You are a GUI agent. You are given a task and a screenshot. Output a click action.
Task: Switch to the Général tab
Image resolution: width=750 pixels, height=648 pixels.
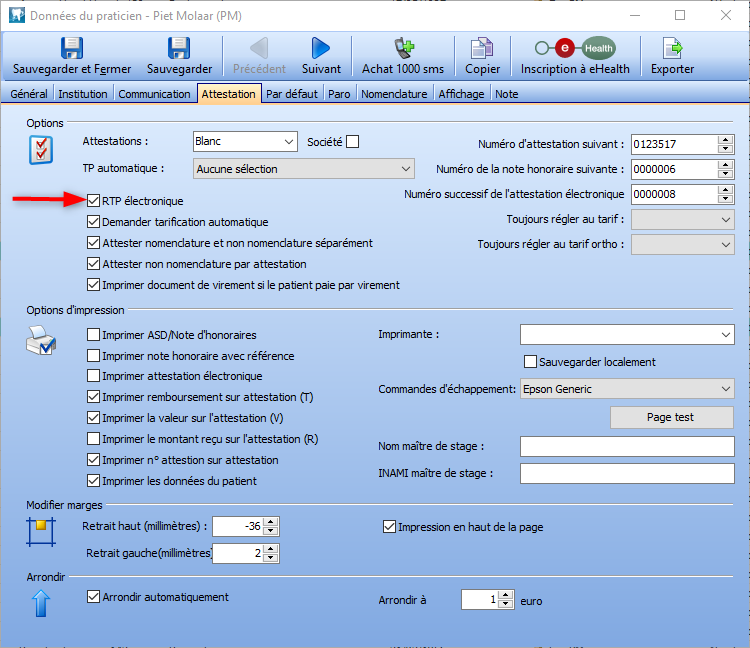click(29, 94)
